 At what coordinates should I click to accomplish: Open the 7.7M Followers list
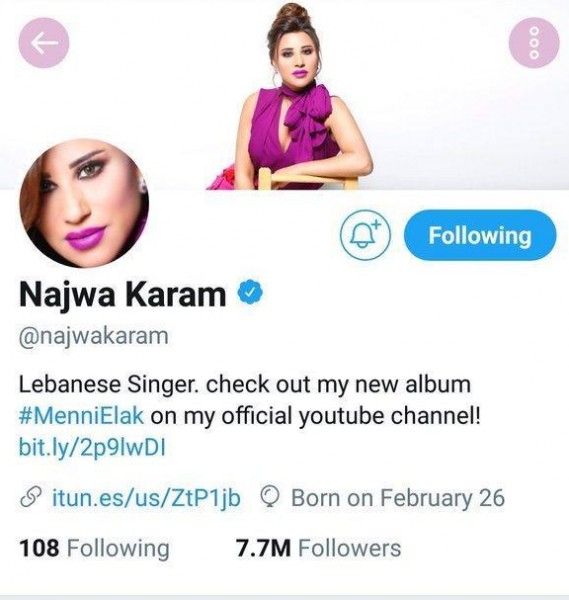[318, 548]
